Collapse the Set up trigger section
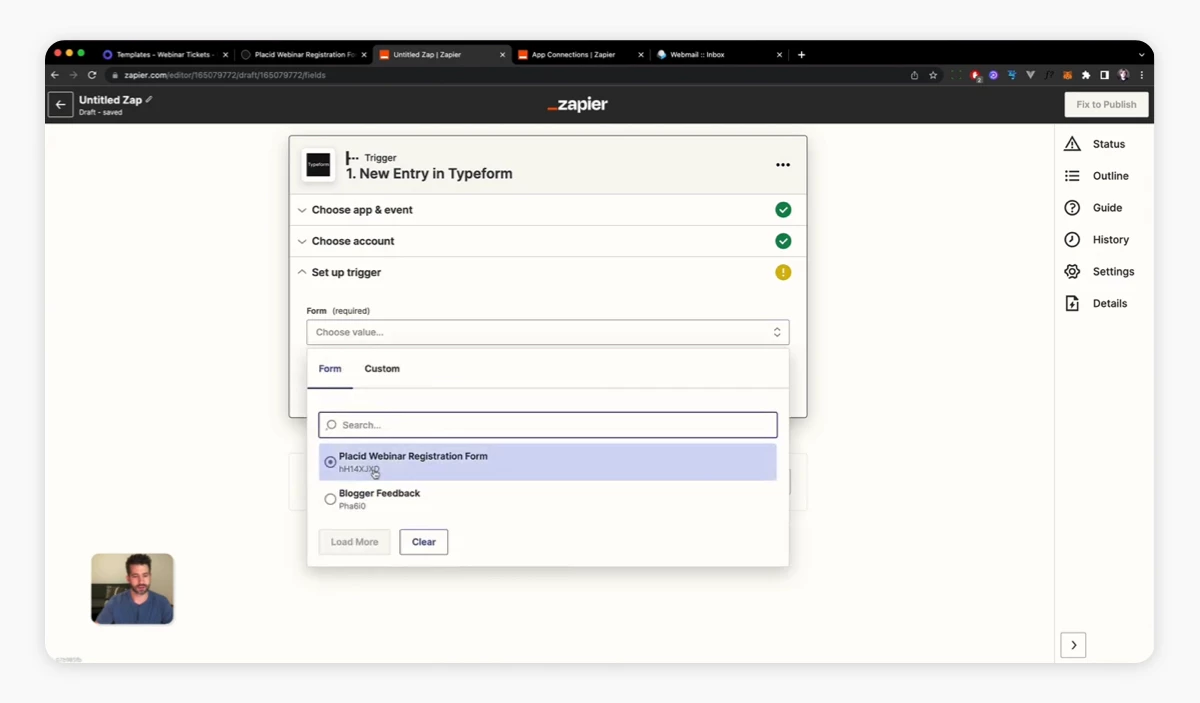1200x703 pixels. click(548, 272)
